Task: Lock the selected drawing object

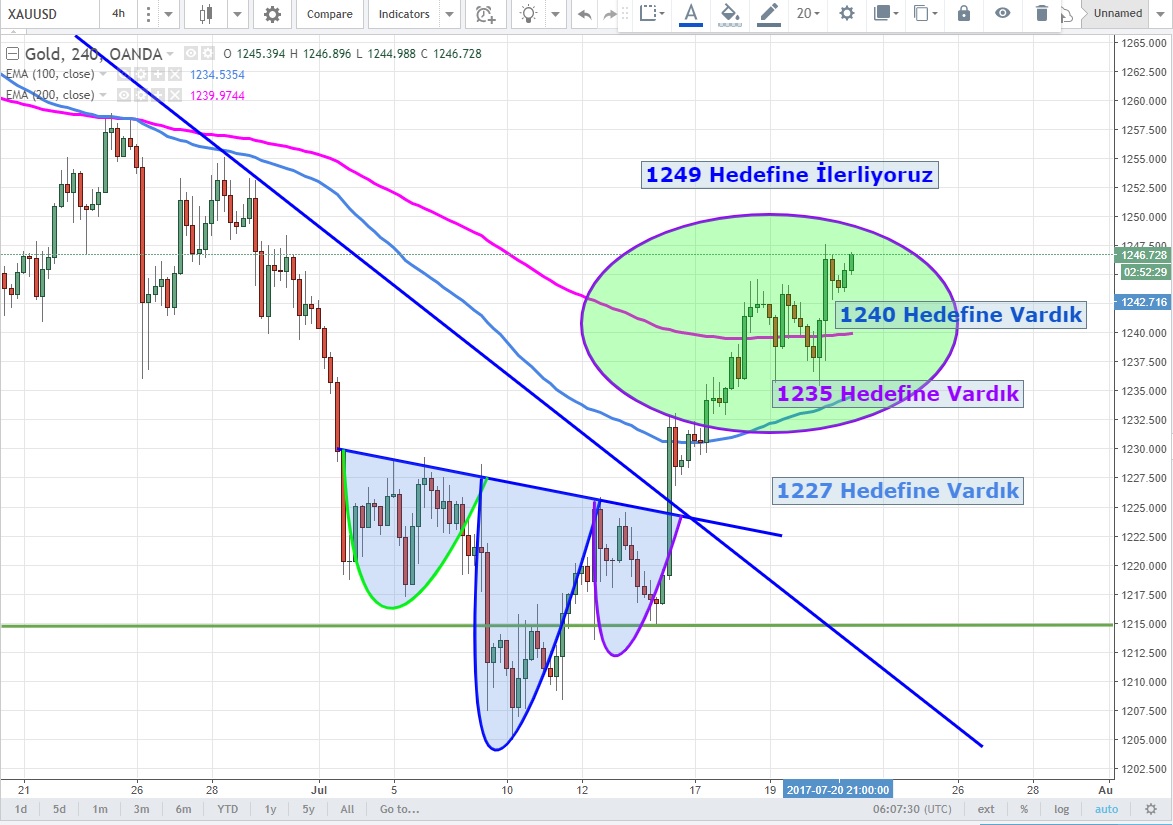Action: click(963, 13)
